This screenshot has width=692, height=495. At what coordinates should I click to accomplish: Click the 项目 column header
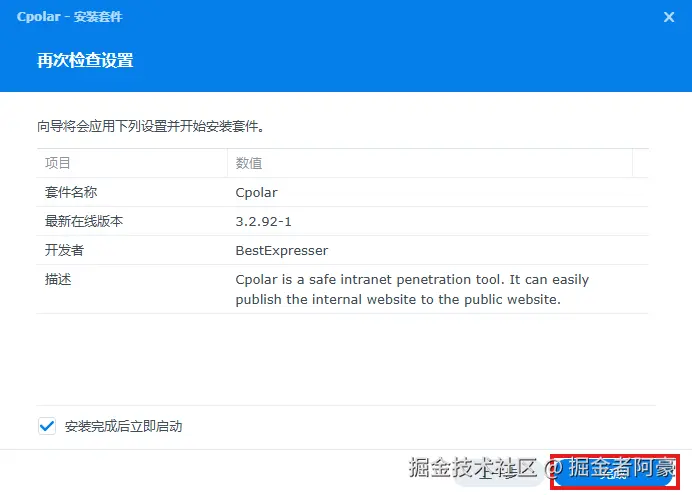(132, 163)
